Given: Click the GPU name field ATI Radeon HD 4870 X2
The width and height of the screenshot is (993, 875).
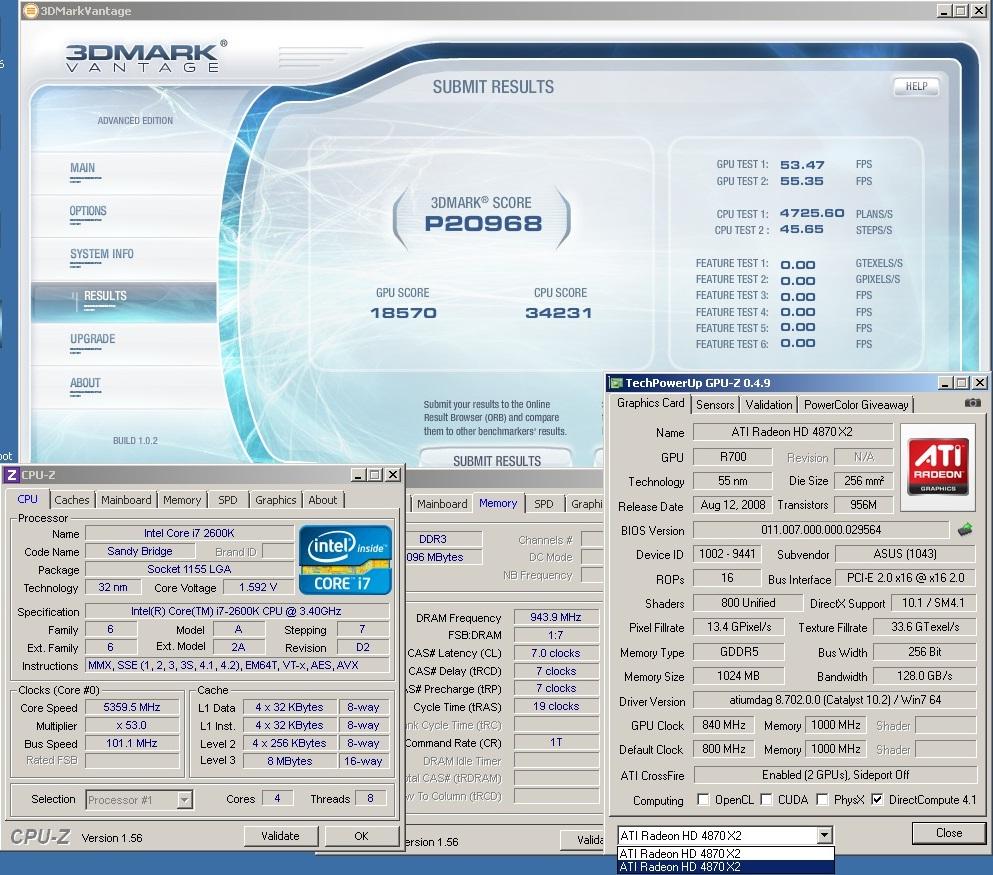Looking at the screenshot, I should click(x=792, y=432).
